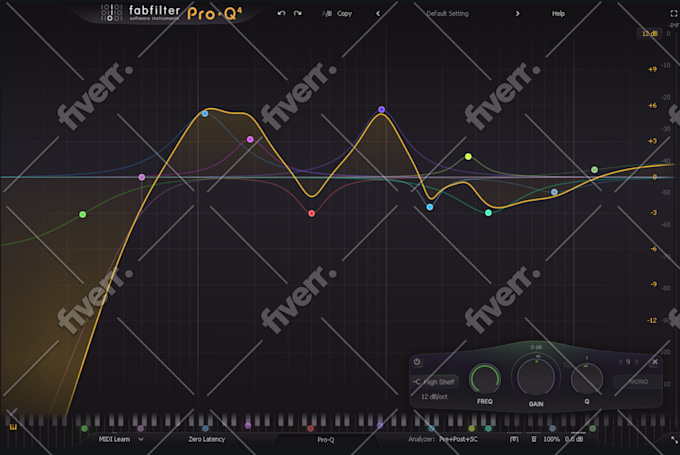The width and height of the screenshot is (680, 455).
Task: Toggle the piano keyboard display icon
Action: (13, 427)
